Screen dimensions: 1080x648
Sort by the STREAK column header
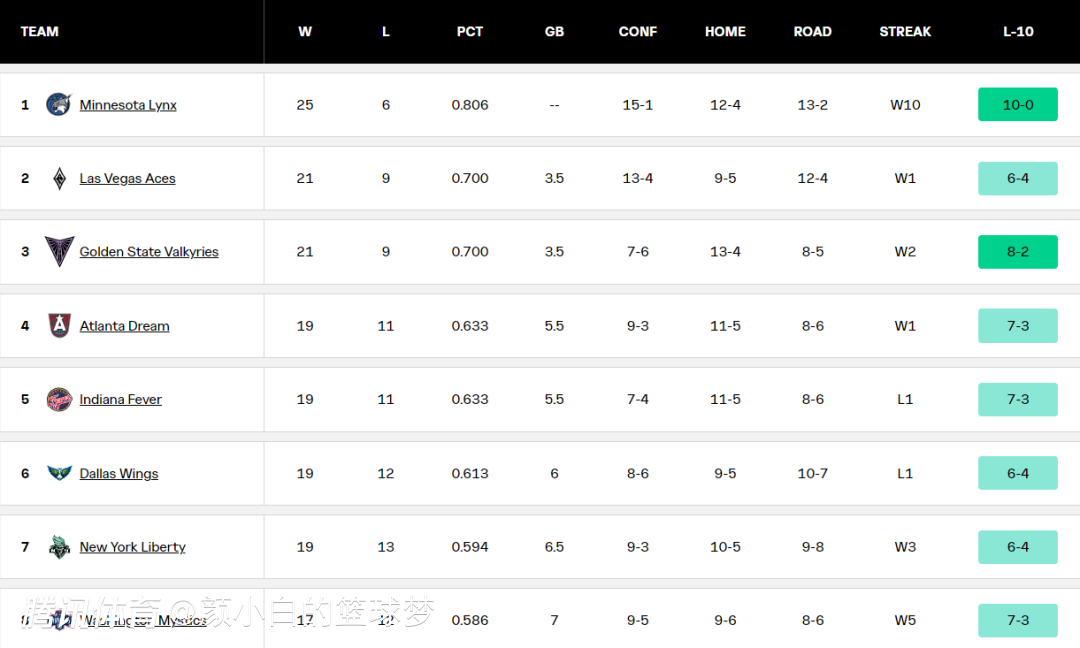905,32
